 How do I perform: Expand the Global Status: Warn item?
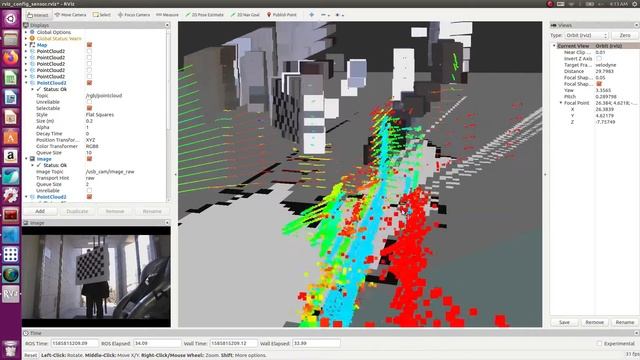(26, 38)
